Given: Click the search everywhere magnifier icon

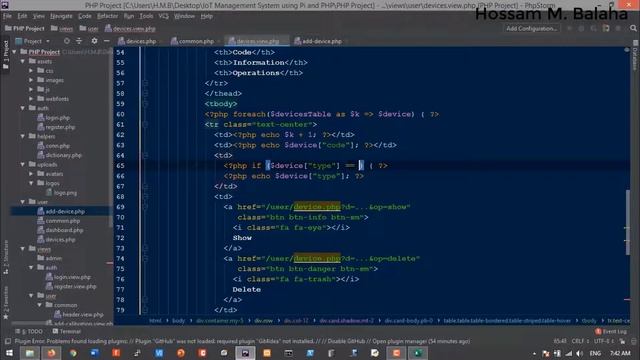Looking at the screenshot, I should tap(633, 29).
